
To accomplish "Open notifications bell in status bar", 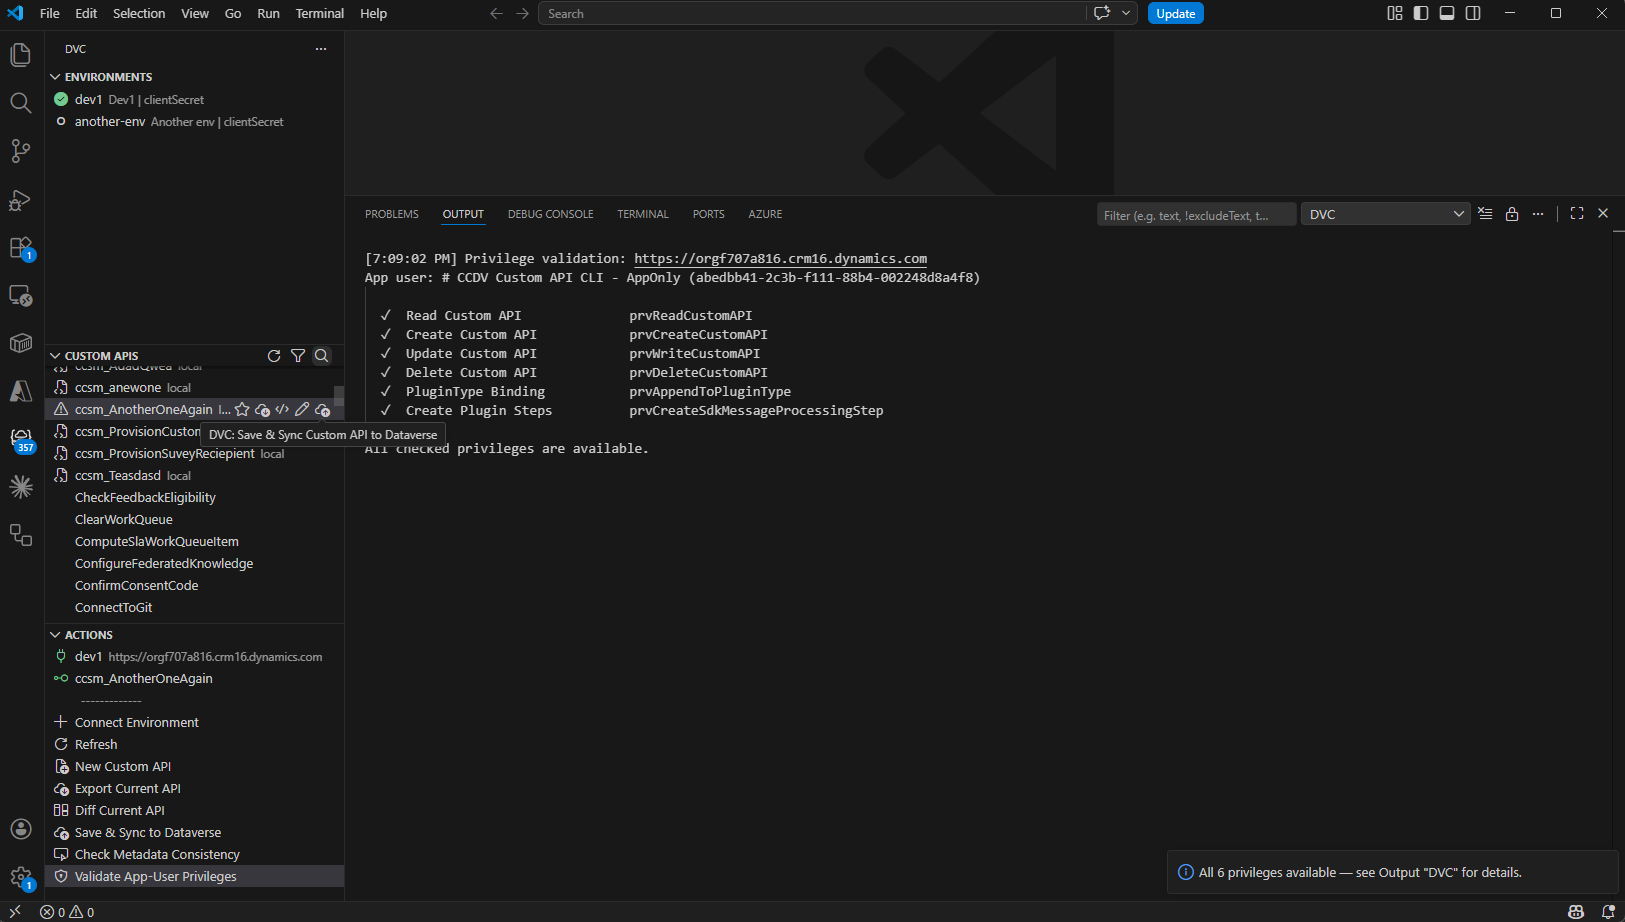I will pos(1608,912).
